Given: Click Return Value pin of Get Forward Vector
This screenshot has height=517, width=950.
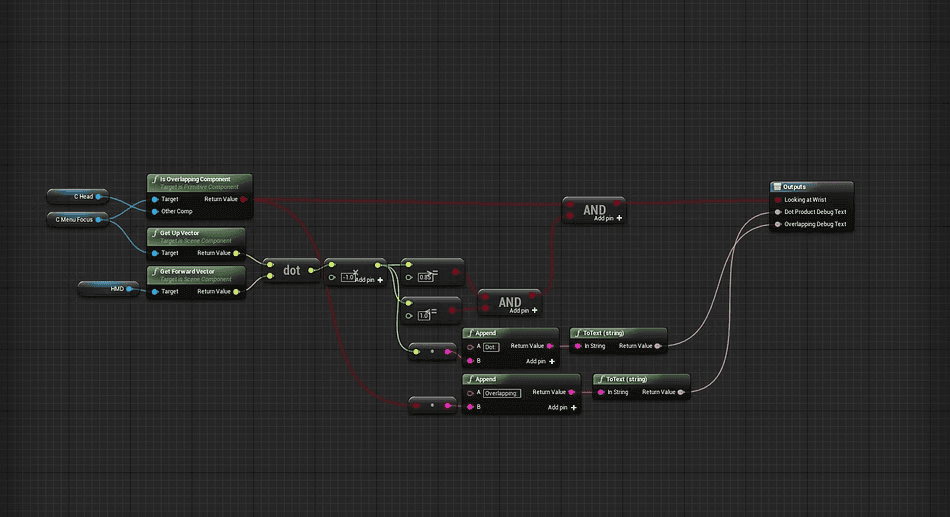Looking at the screenshot, I should click(x=236, y=292).
